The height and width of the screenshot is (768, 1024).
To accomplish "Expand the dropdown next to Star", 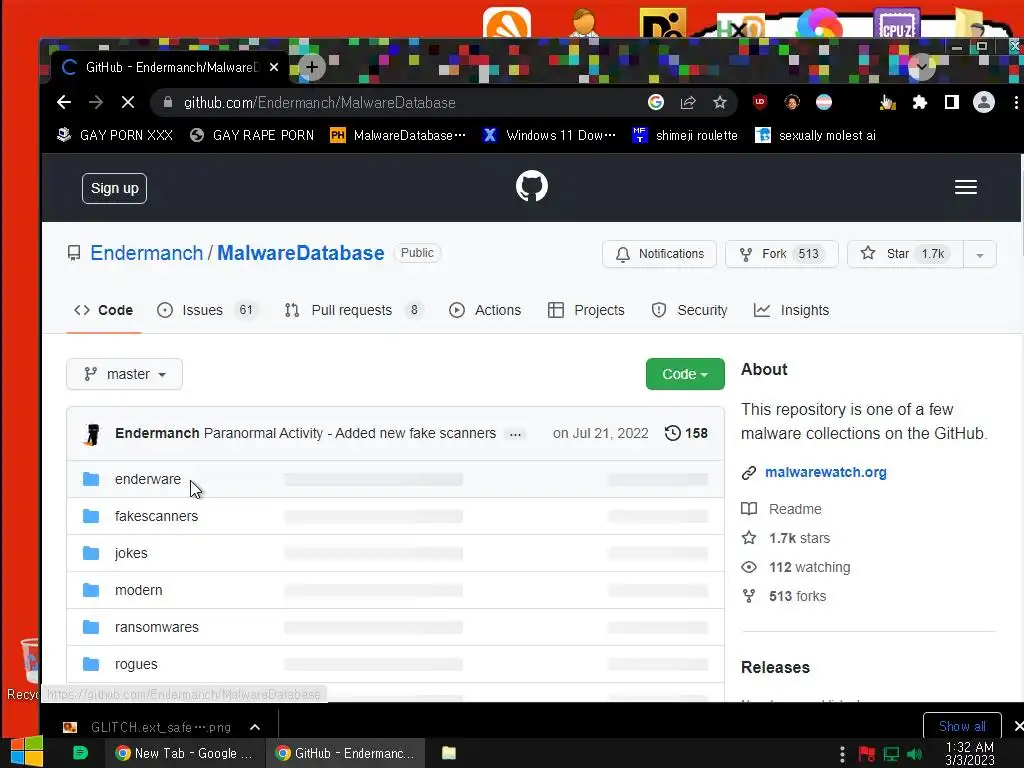I will point(980,255).
